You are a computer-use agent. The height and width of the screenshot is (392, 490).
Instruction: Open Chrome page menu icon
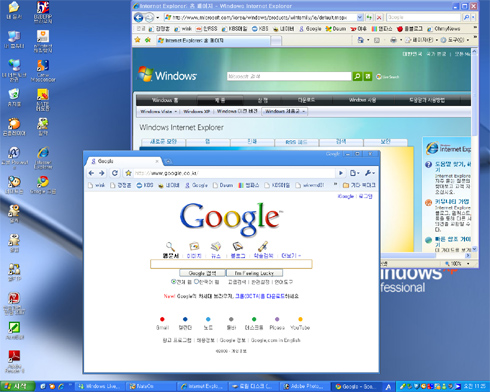coord(355,173)
